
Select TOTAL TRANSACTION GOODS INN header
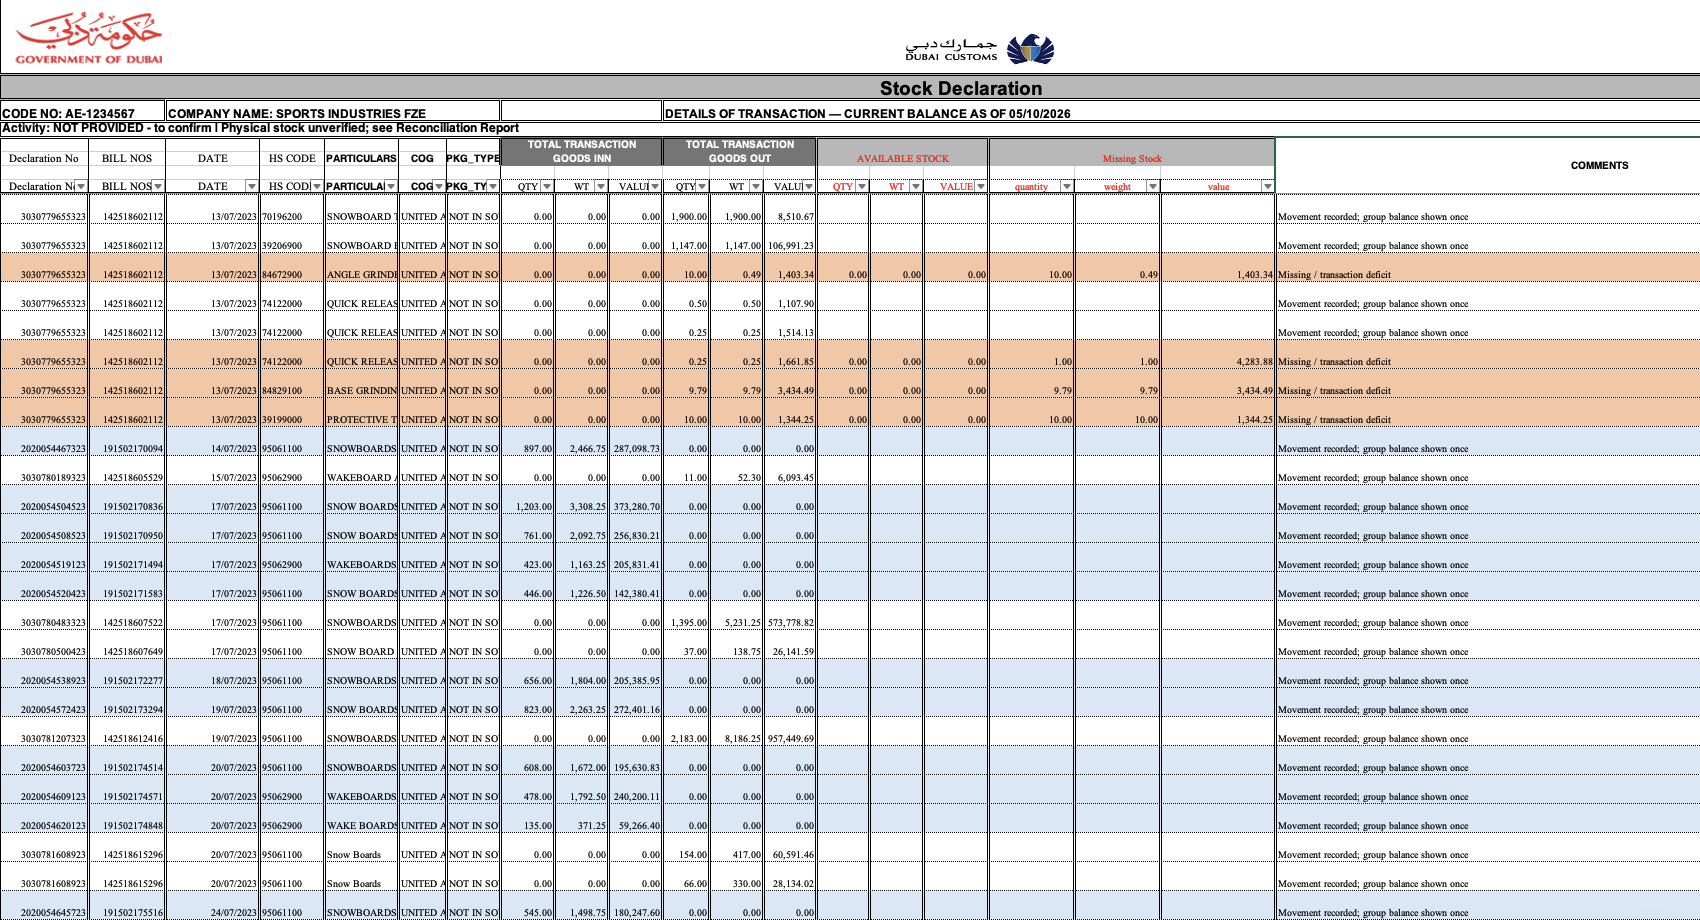click(582, 151)
